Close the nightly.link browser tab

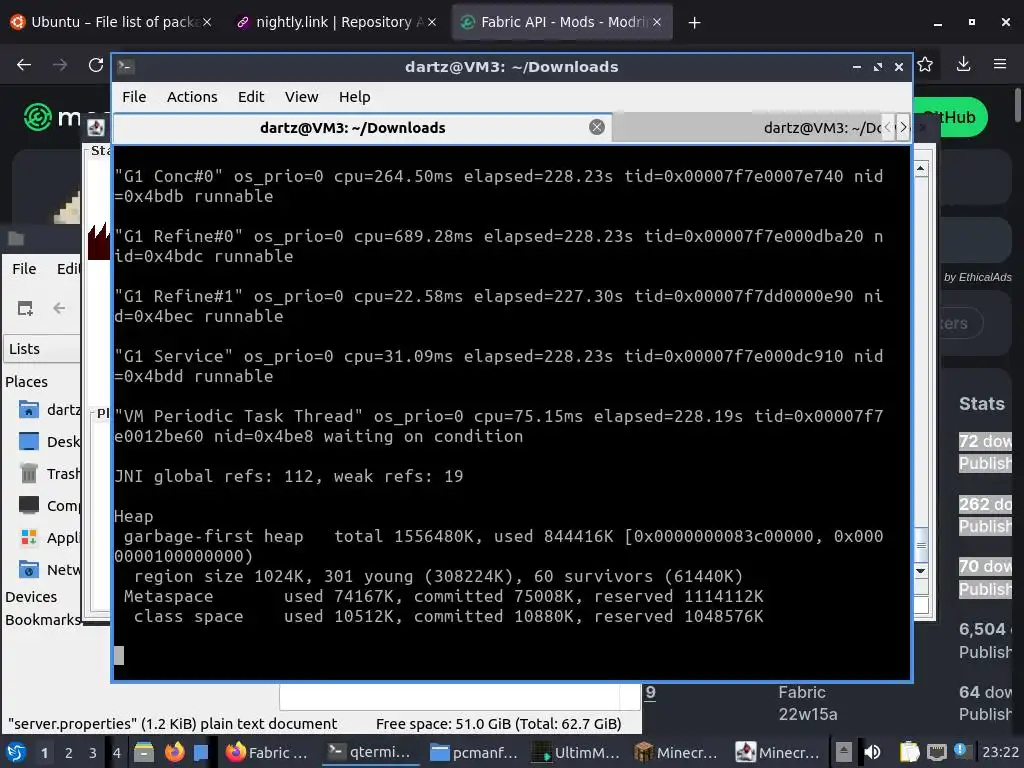[432, 22]
